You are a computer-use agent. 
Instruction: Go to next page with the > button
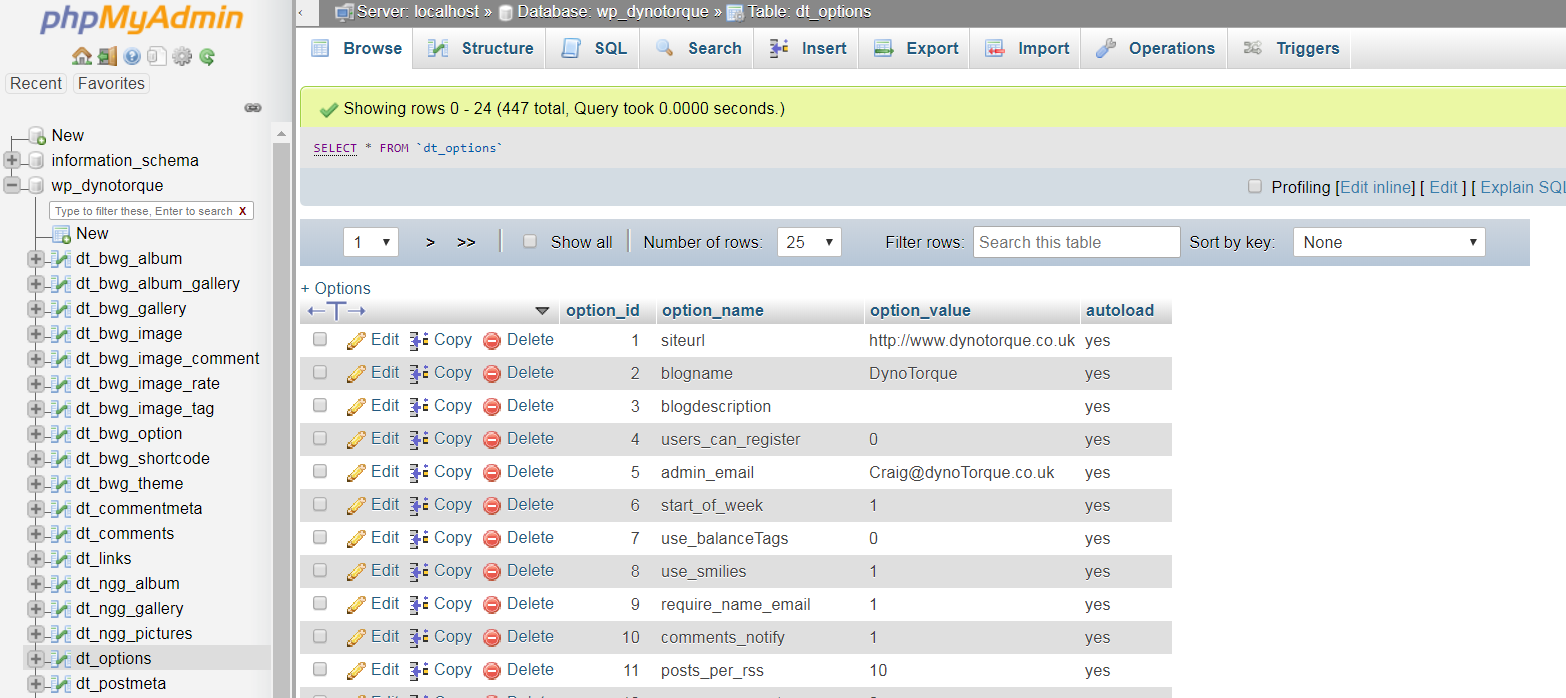(x=430, y=242)
